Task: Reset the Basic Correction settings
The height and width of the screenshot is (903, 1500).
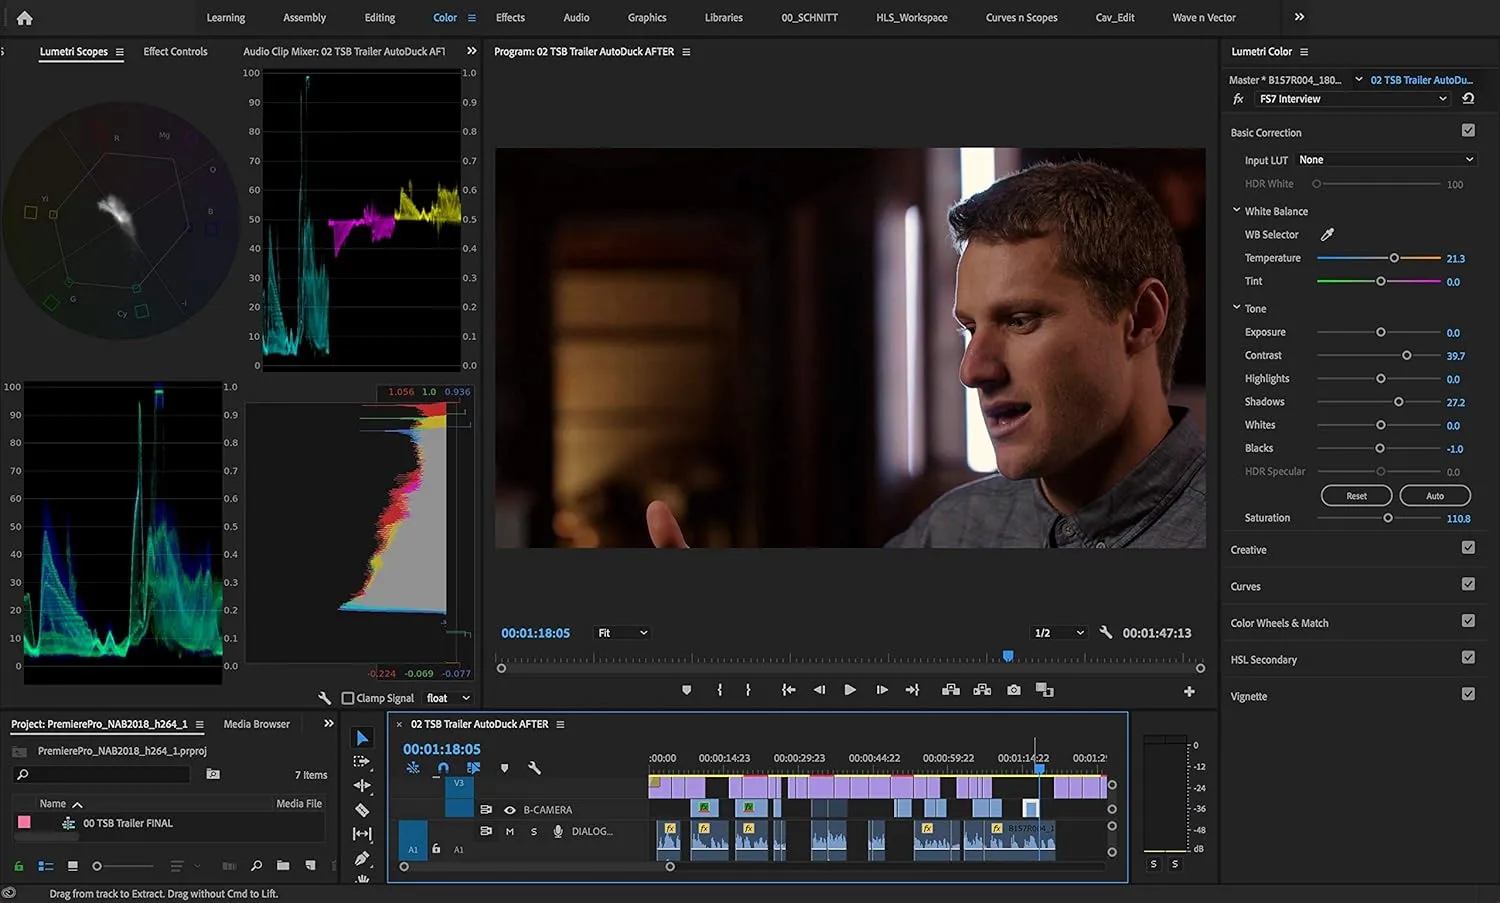Action: (x=1356, y=495)
